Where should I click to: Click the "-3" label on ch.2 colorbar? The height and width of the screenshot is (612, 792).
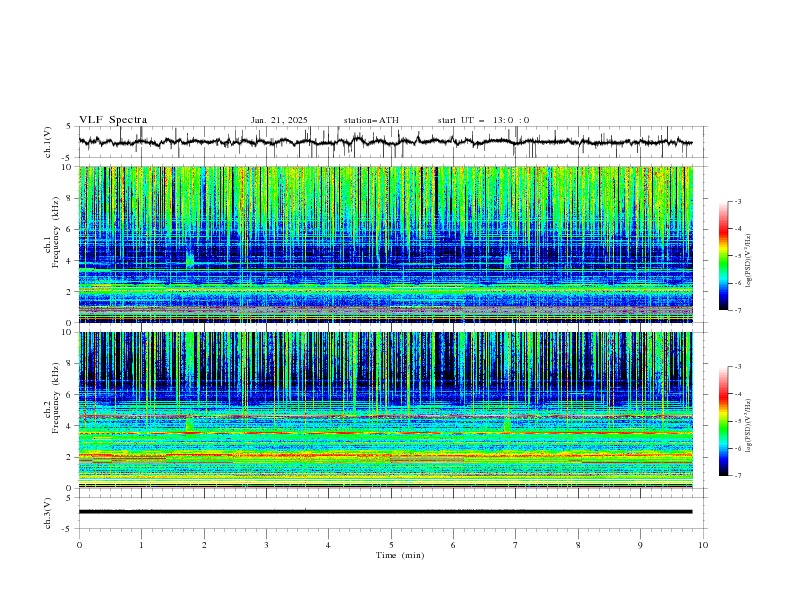(x=738, y=367)
